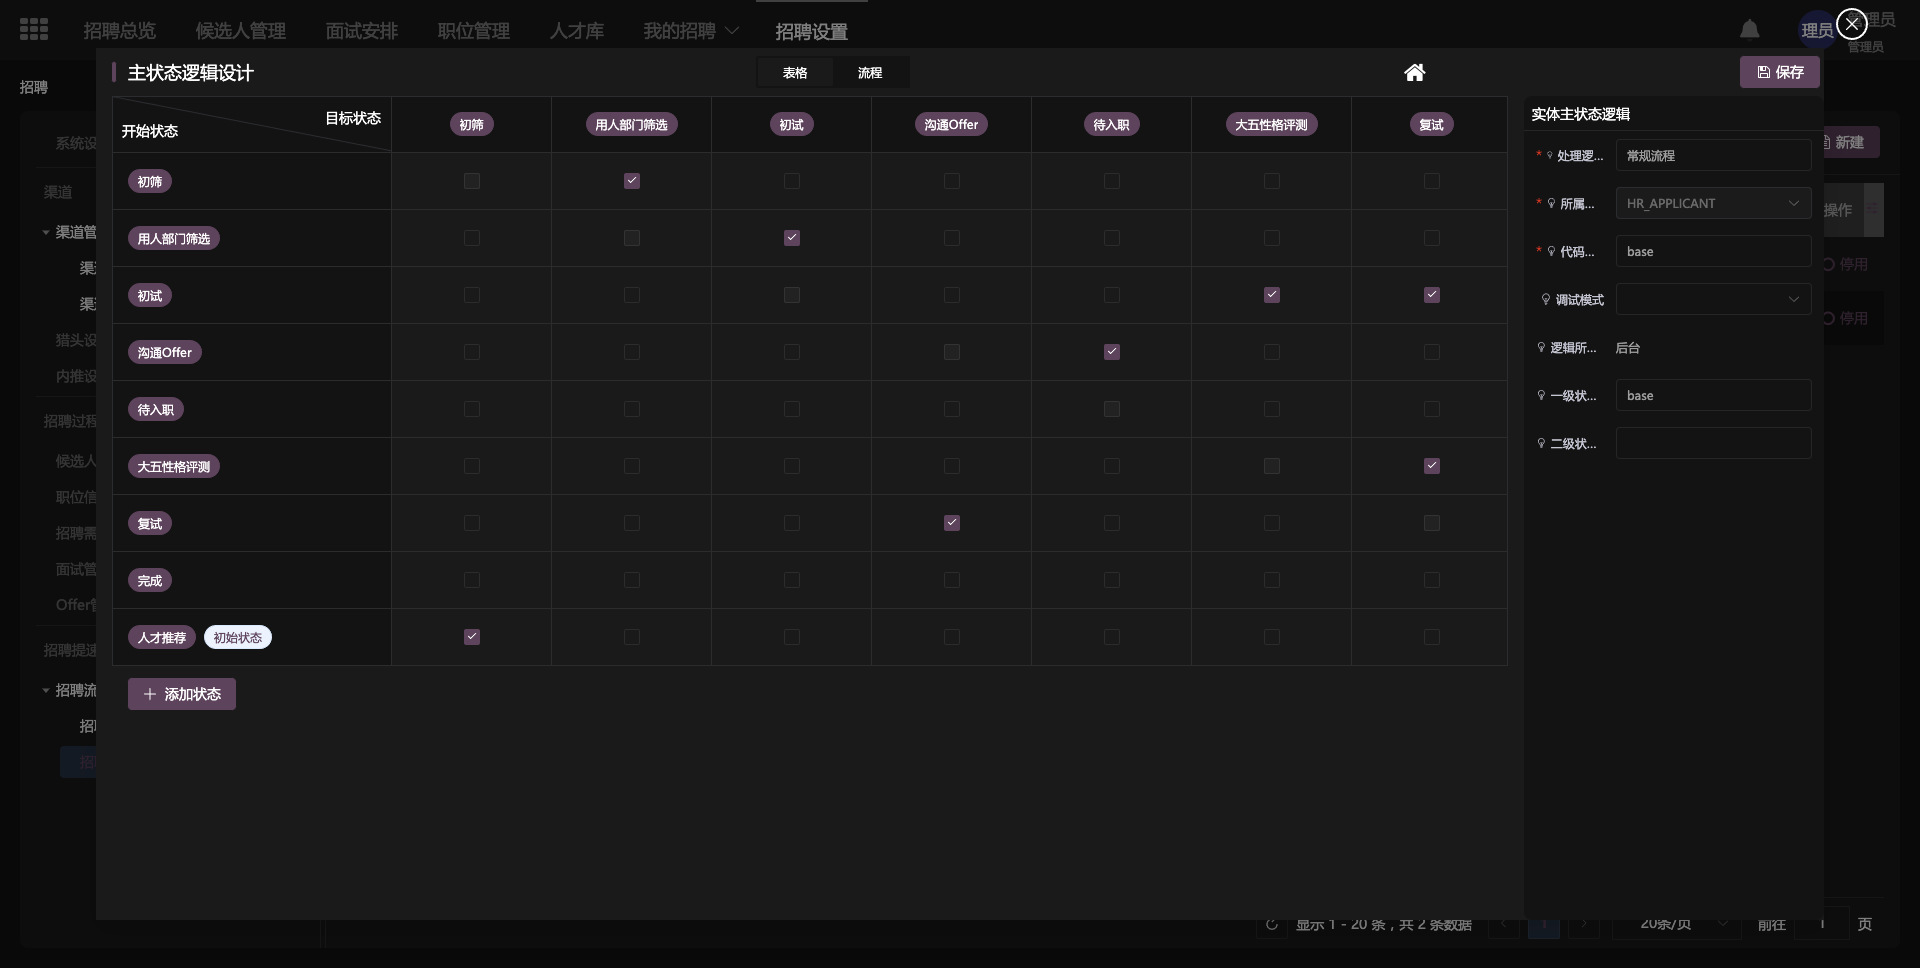This screenshot has width=1920, height=968.
Task: Click the notification bell icon
Action: coord(1749,30)
